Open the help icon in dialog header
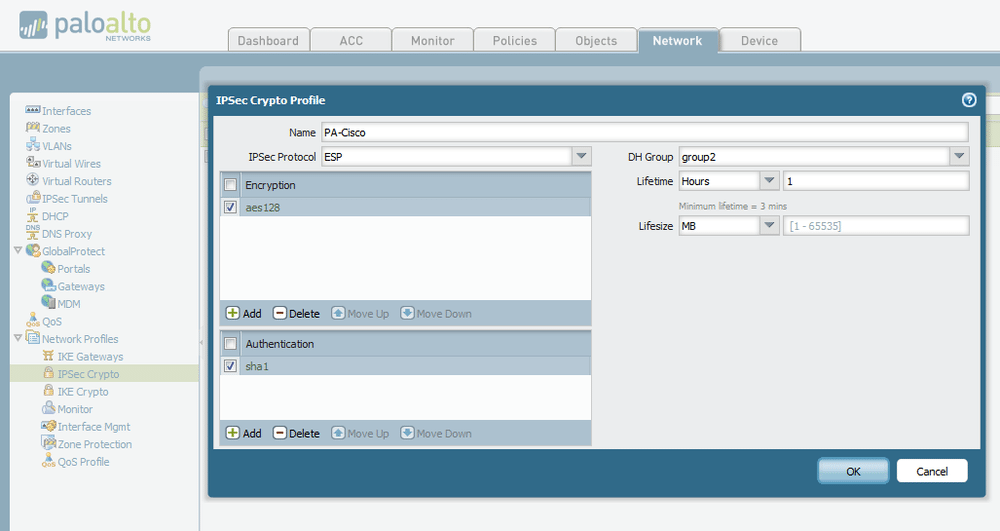 968,100
